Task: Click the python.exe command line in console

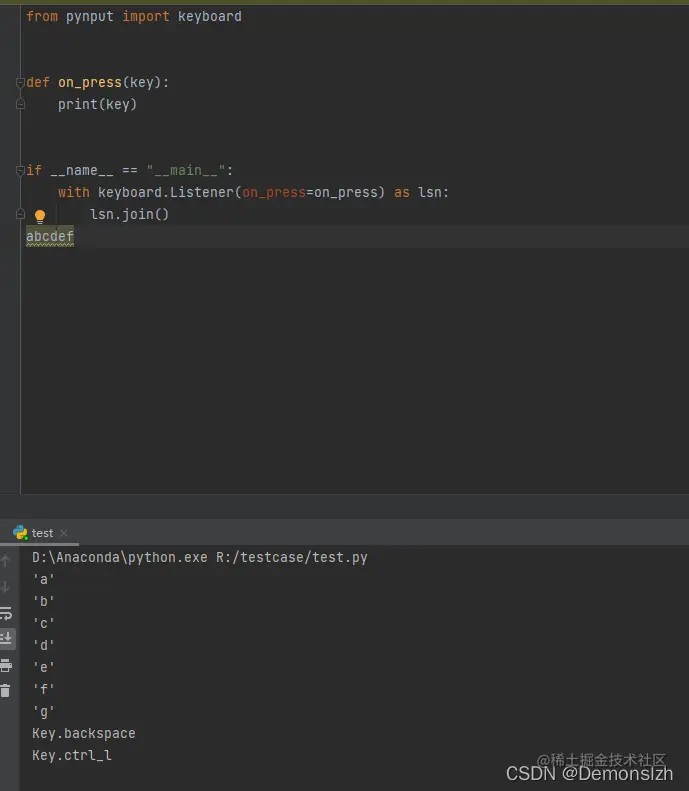Action: point(200,557)
